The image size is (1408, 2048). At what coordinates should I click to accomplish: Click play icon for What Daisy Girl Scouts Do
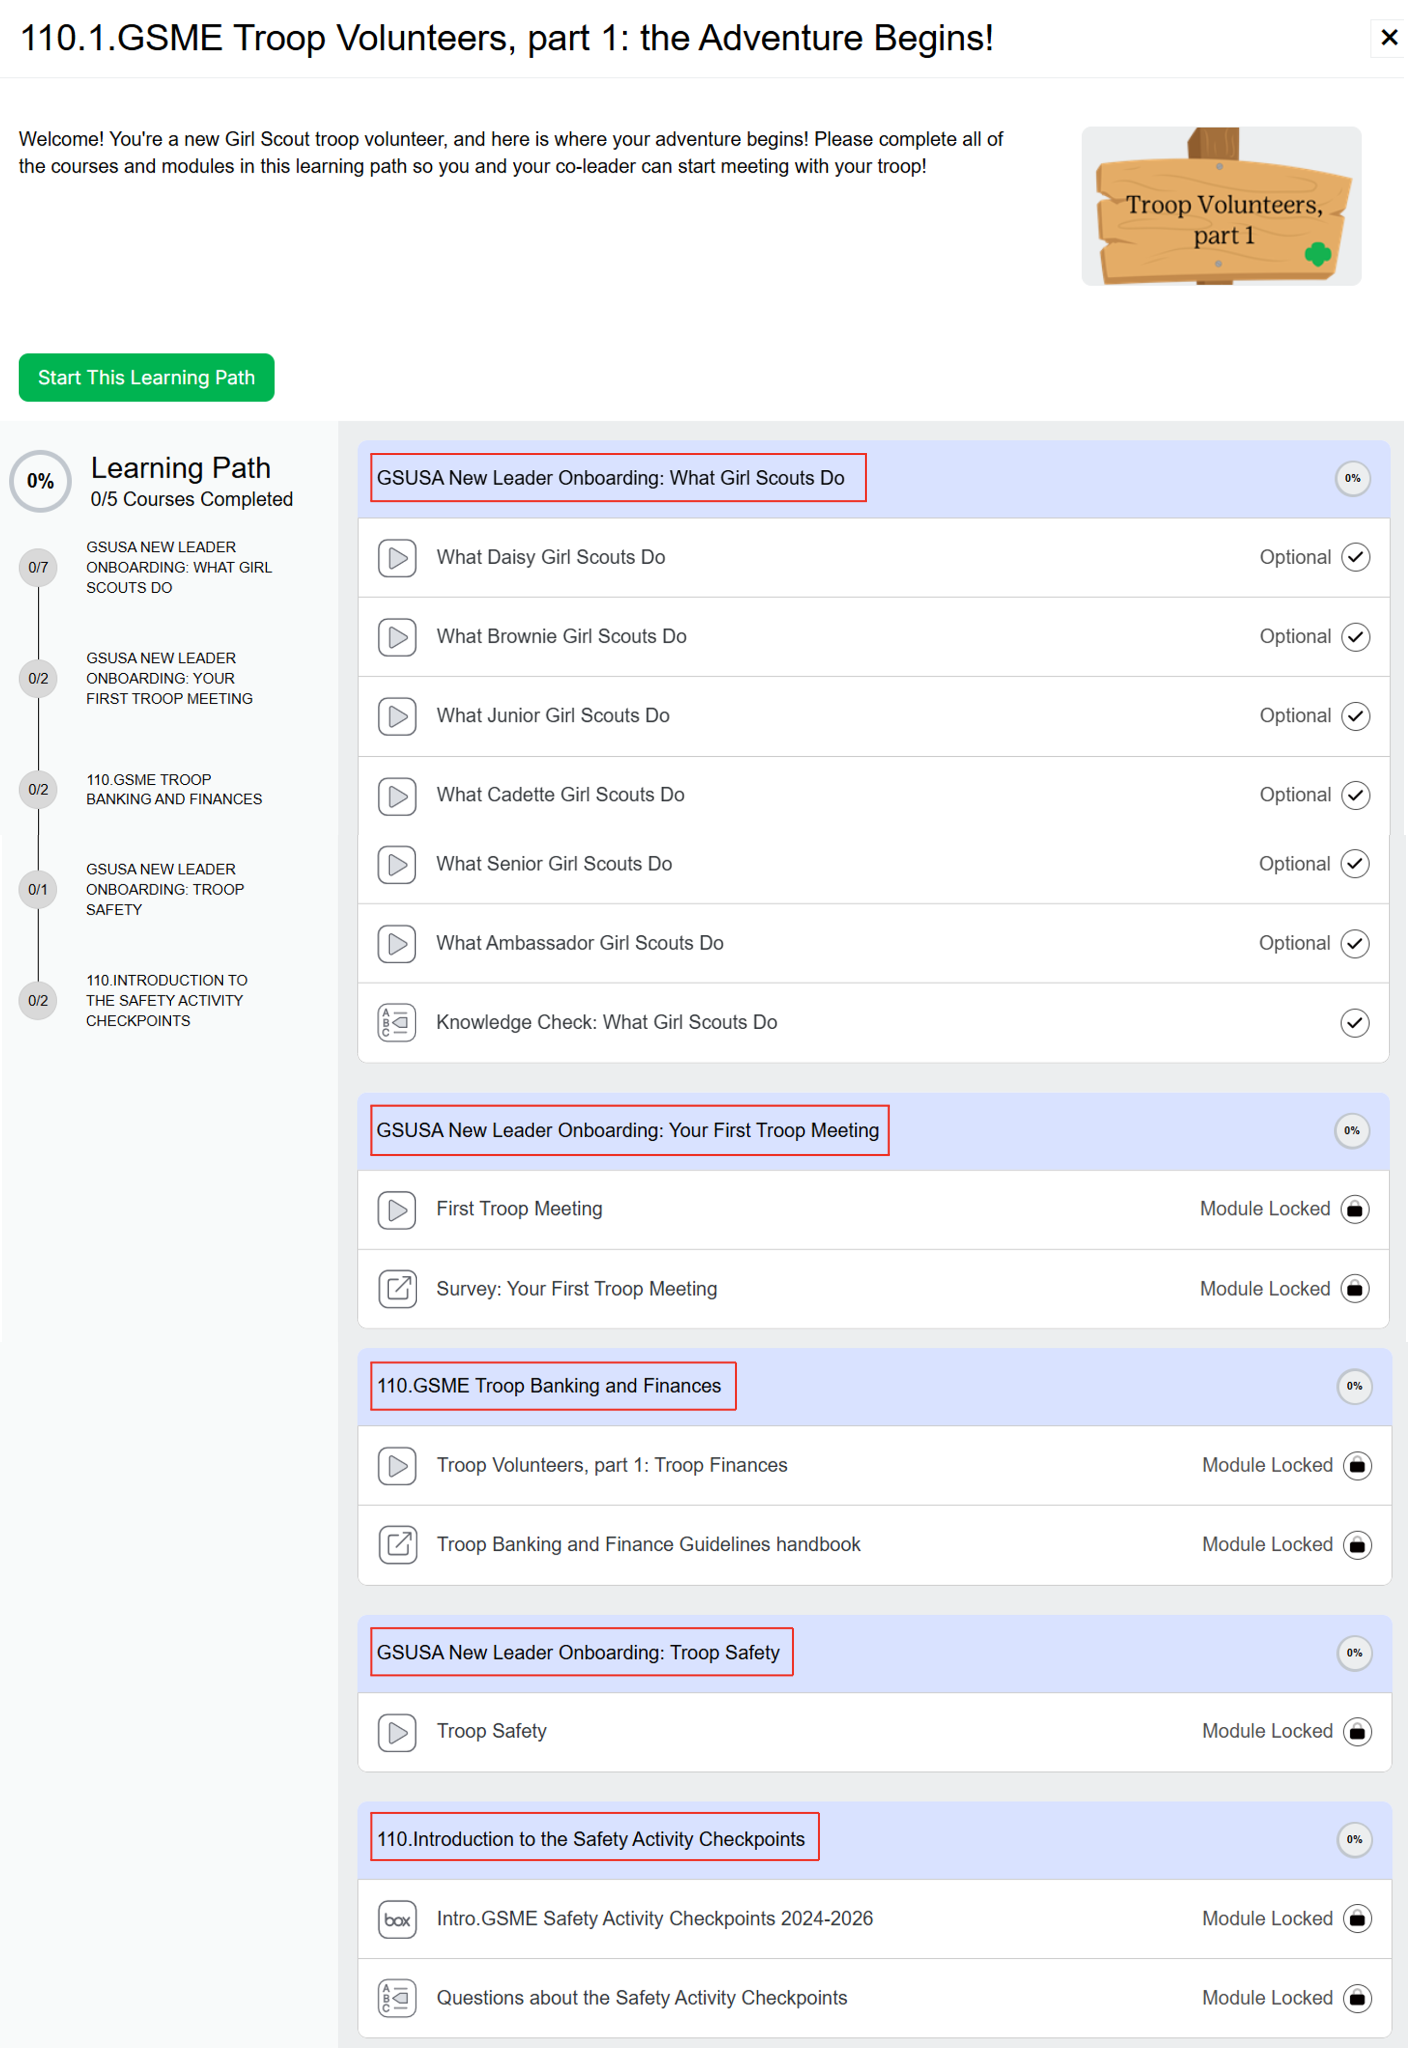(397, 558)
